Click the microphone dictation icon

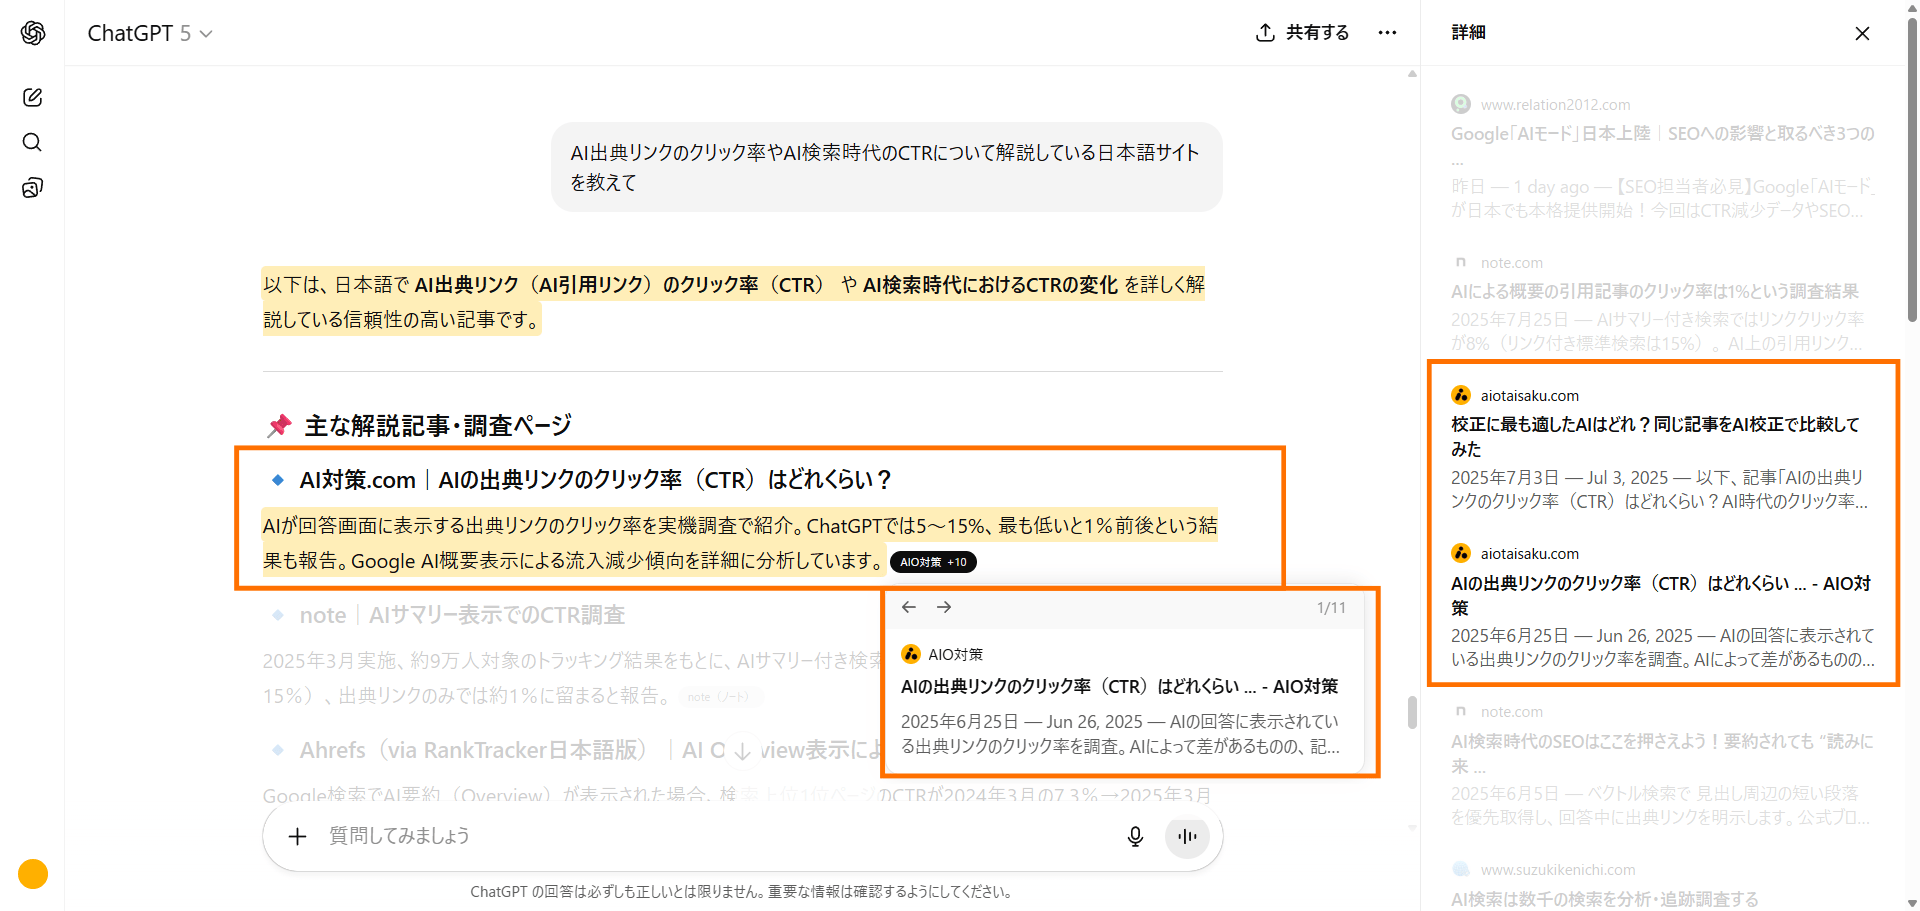pos(1135,836)
